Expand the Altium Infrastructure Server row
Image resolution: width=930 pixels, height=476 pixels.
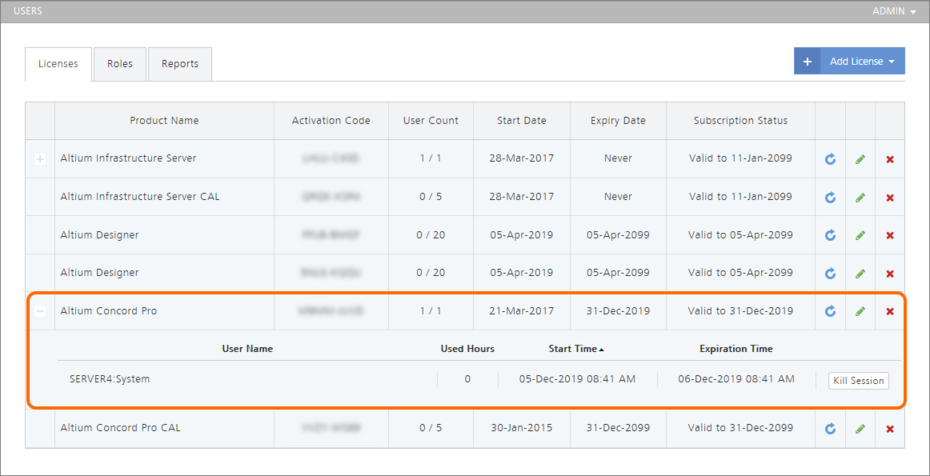(x=40, y=159)
